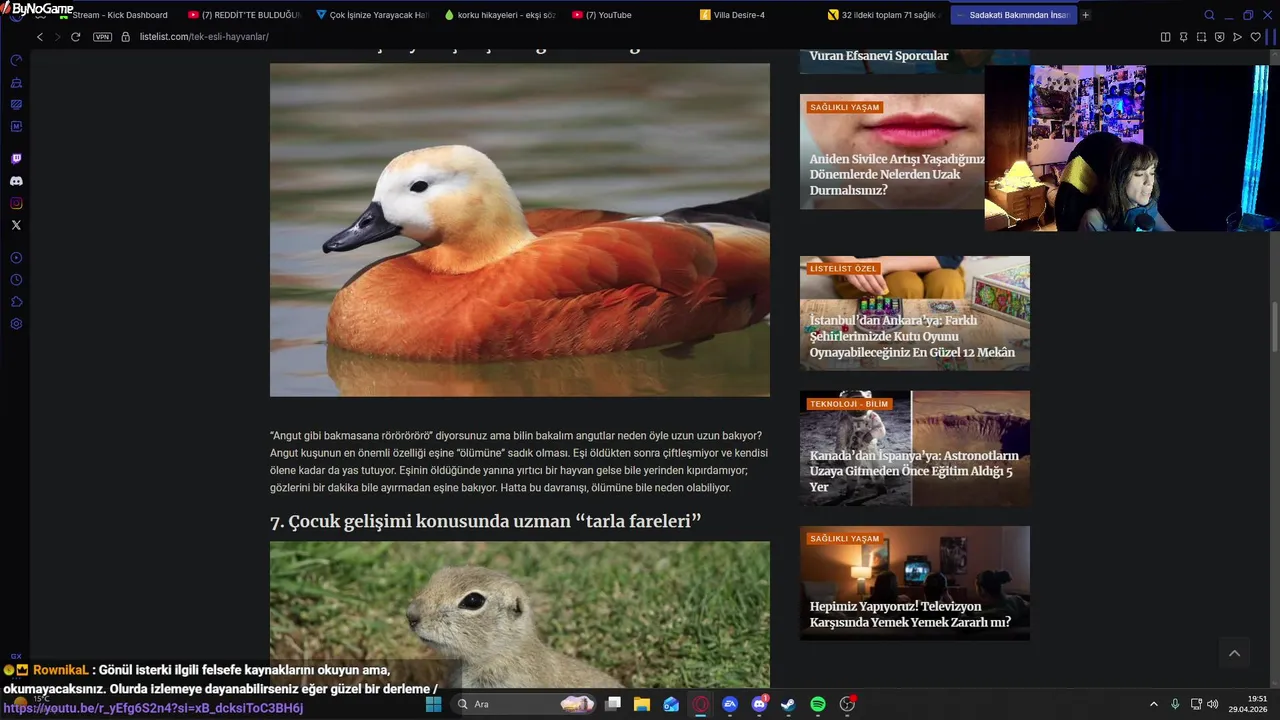The image size is (1280, 720).
Task: Open OBS Studio from the taskbar
Action: pyautogui.click(x=847, y=704)
